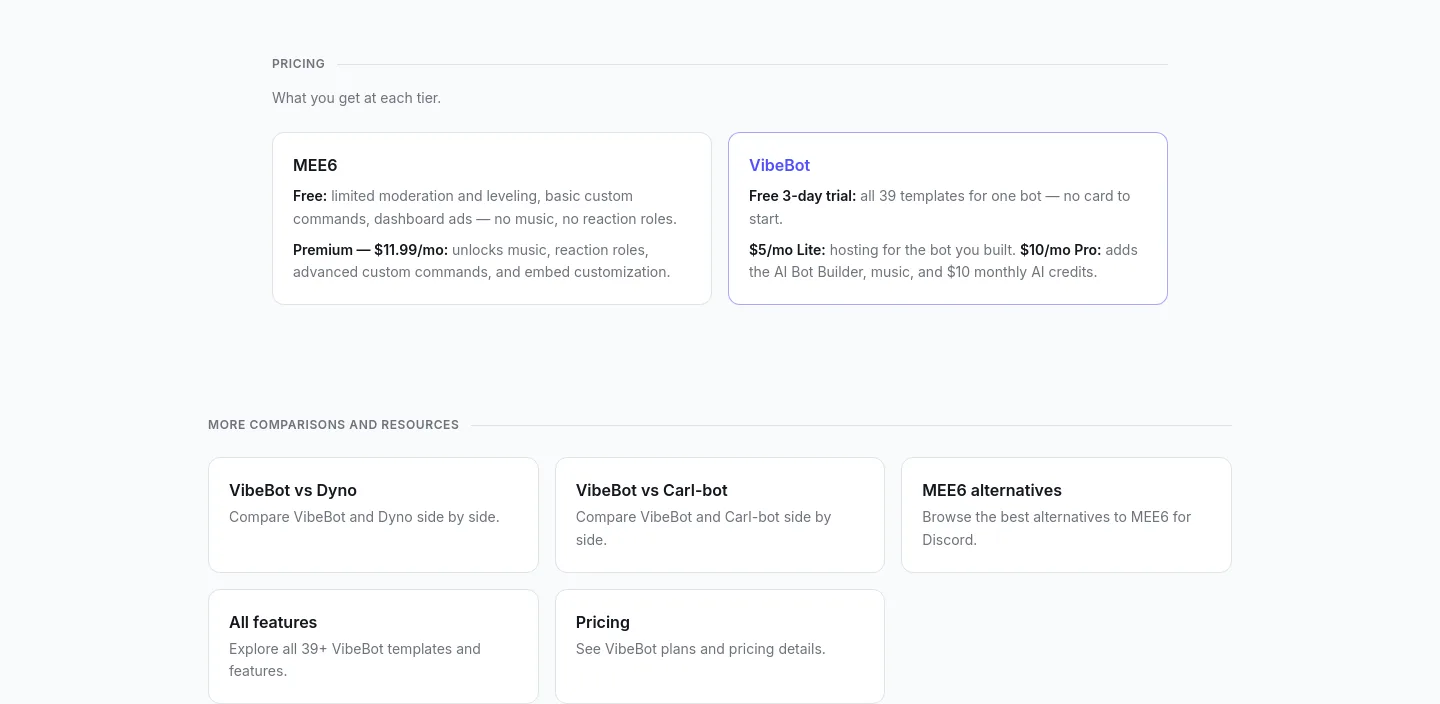1440x704 pixels.
Task: Click the "$10/mo Pro:" label
Action: click(x=1060, y=250)
